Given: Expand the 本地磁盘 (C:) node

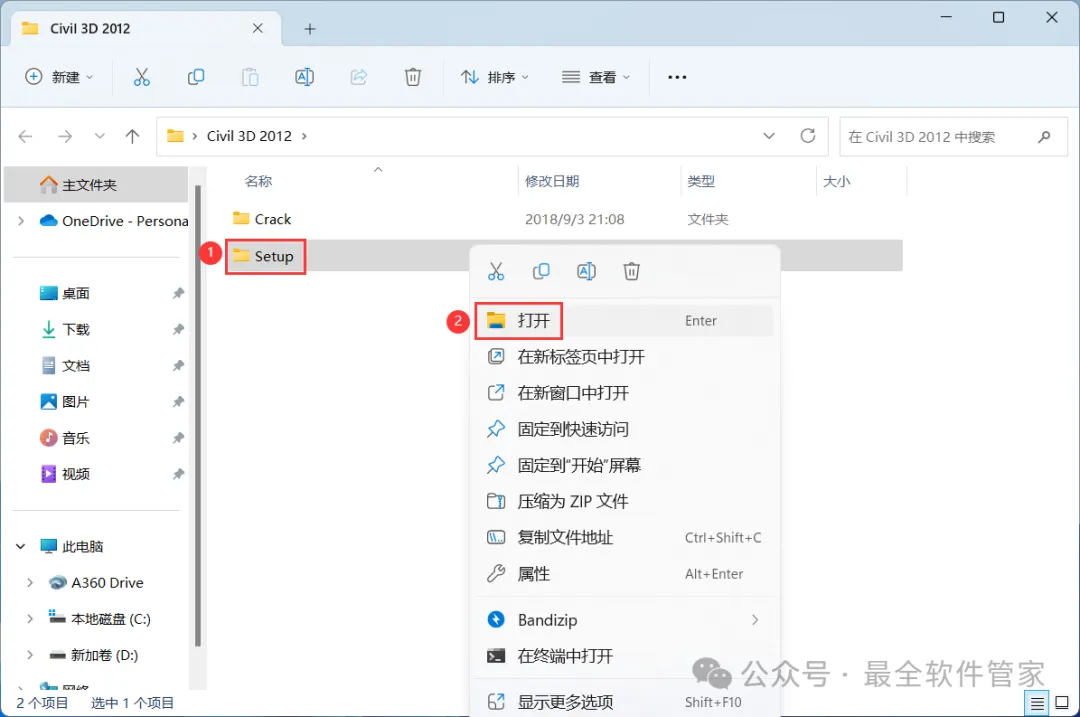Looking at the screenshot, I should pyautogui.click(x=30, y=619).
